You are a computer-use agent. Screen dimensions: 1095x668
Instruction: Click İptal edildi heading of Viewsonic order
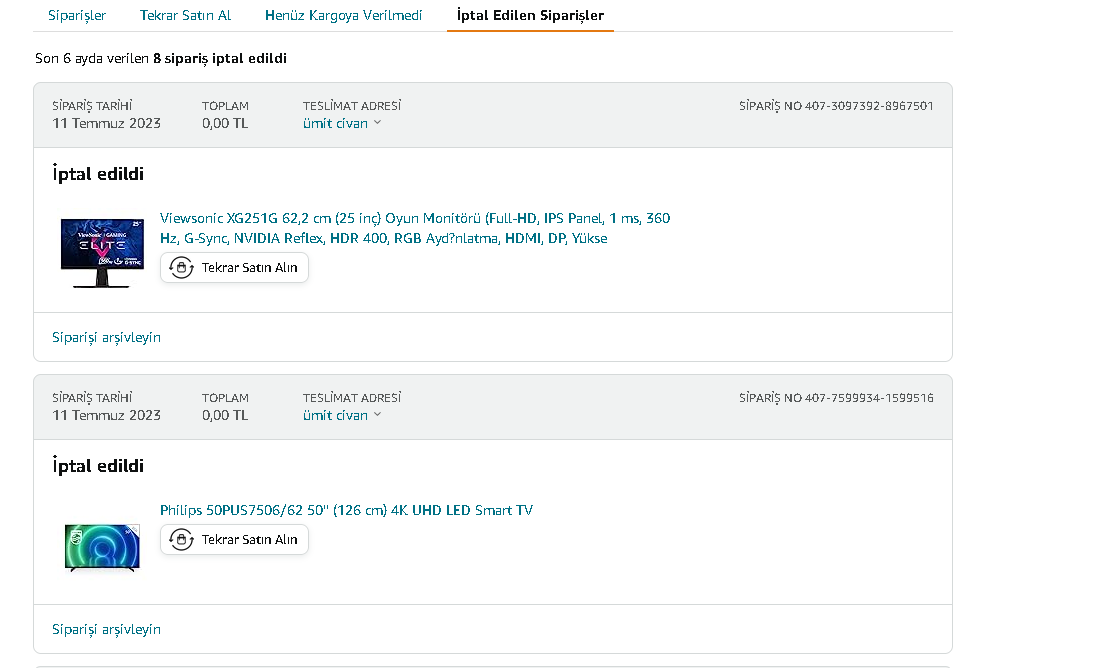click(x=98, y=173)
